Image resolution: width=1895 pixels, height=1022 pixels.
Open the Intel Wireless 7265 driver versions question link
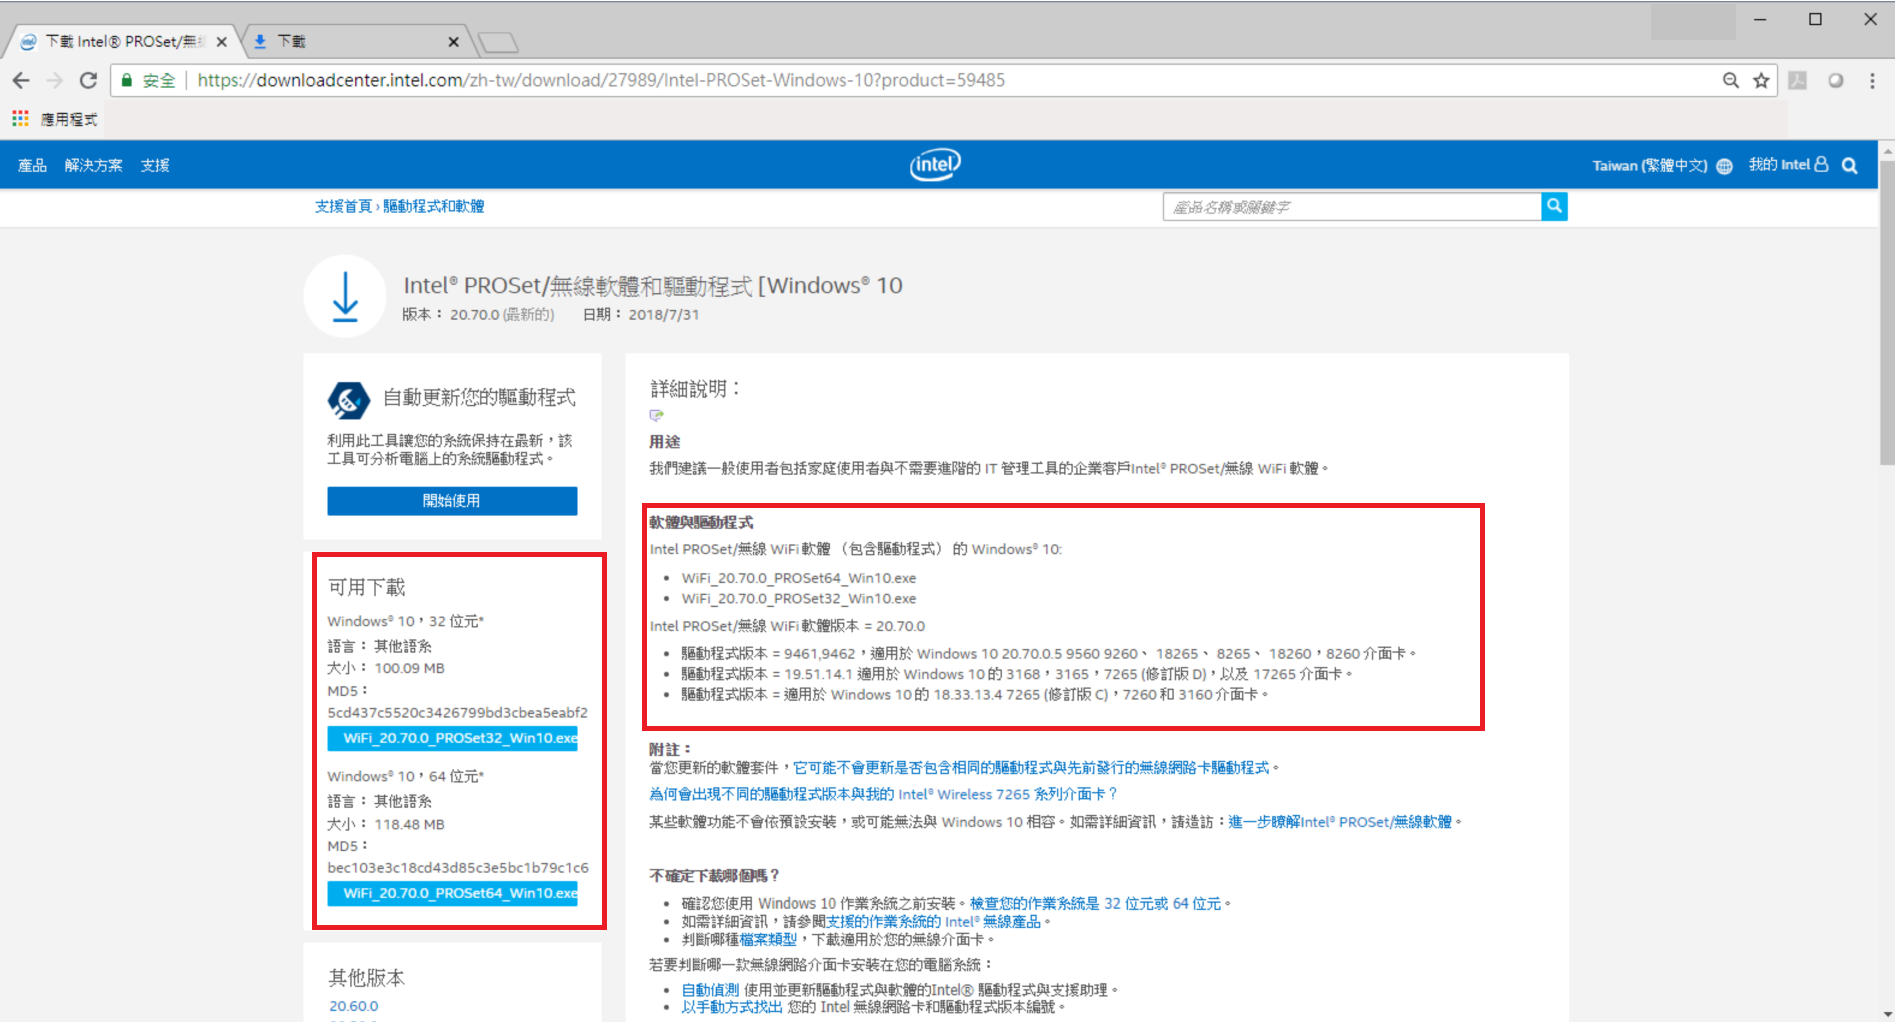(883, 794)
